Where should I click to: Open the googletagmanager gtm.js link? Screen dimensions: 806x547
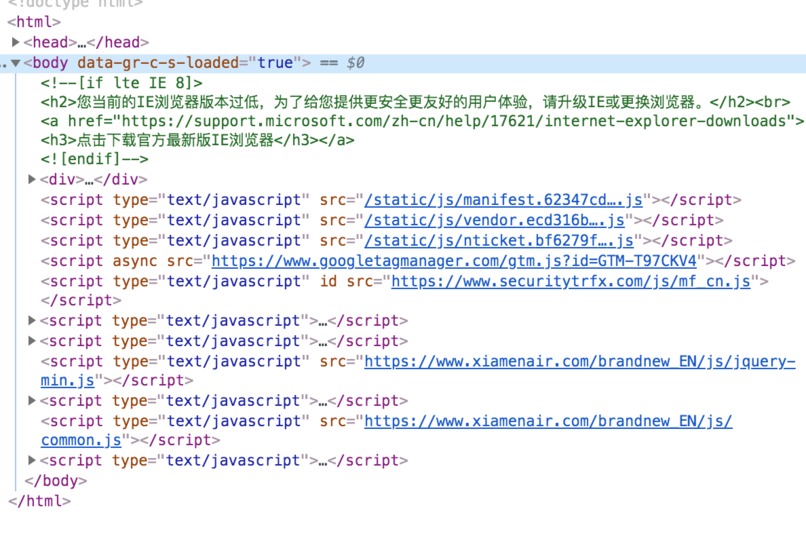pyautogui.click(x=454, y=261)
